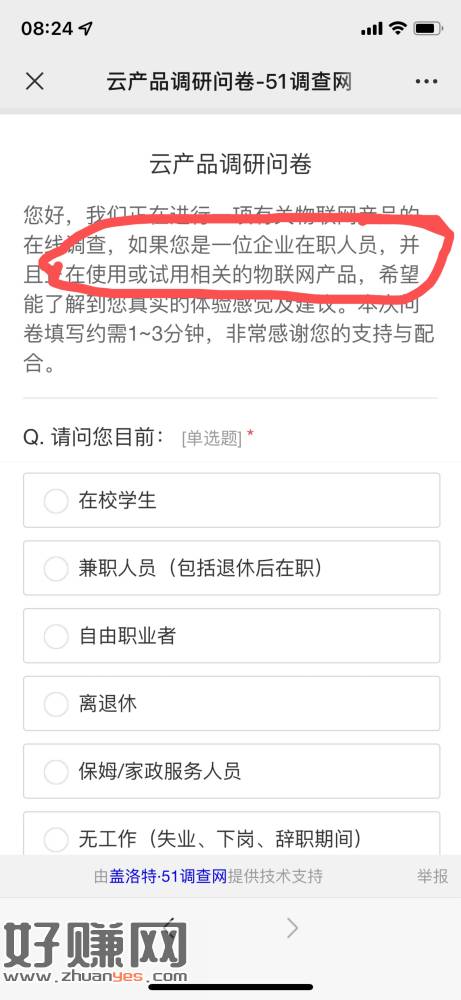The image size is (461, 1000).
Task: Tap the 08:24 clock in status bar
Action: 47,29
